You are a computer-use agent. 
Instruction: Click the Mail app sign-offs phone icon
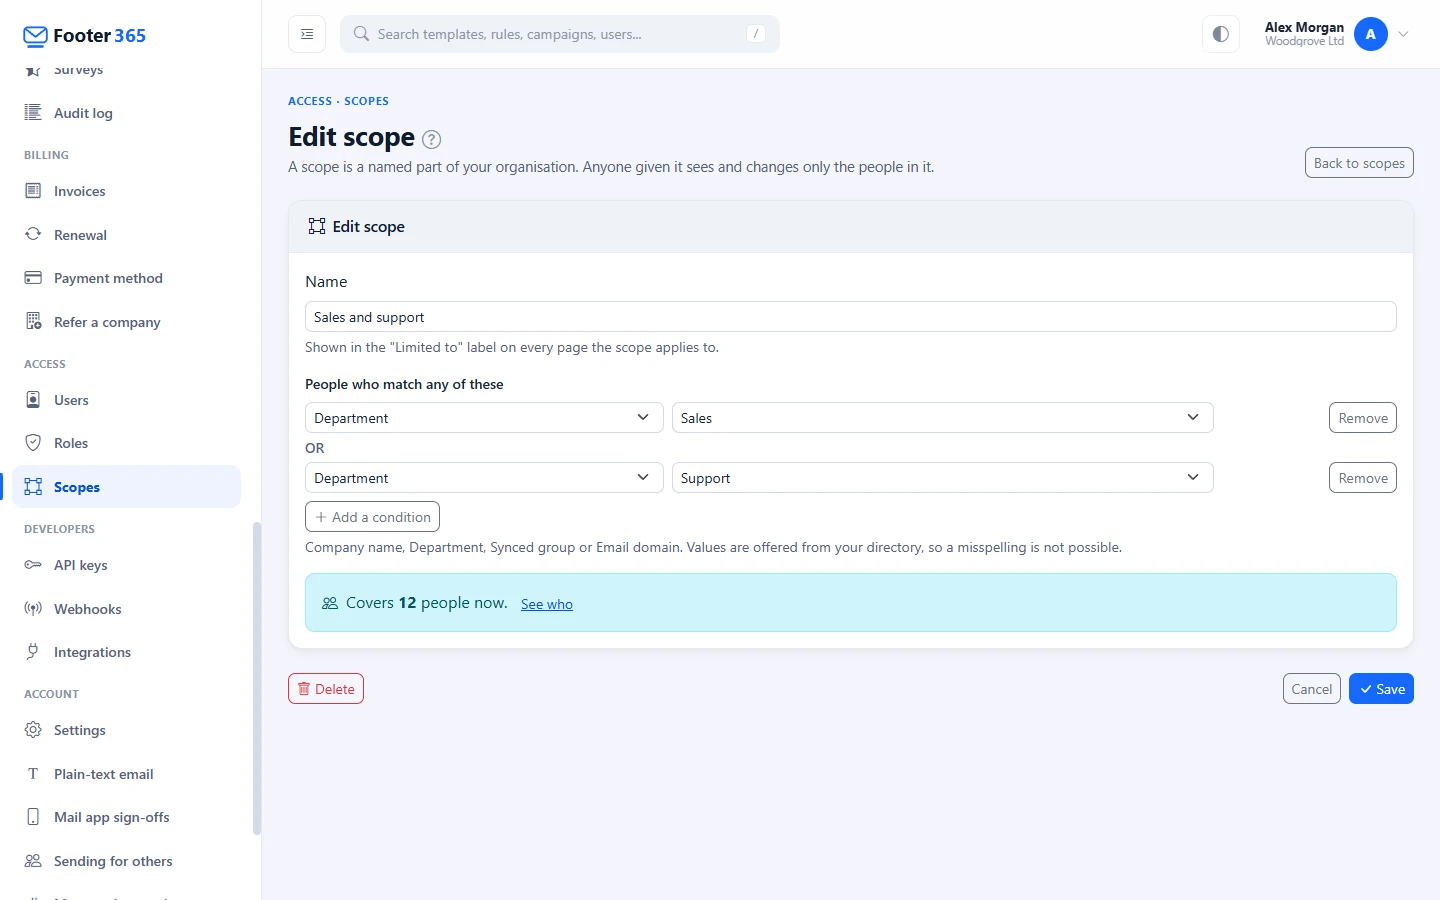(33, 817)
